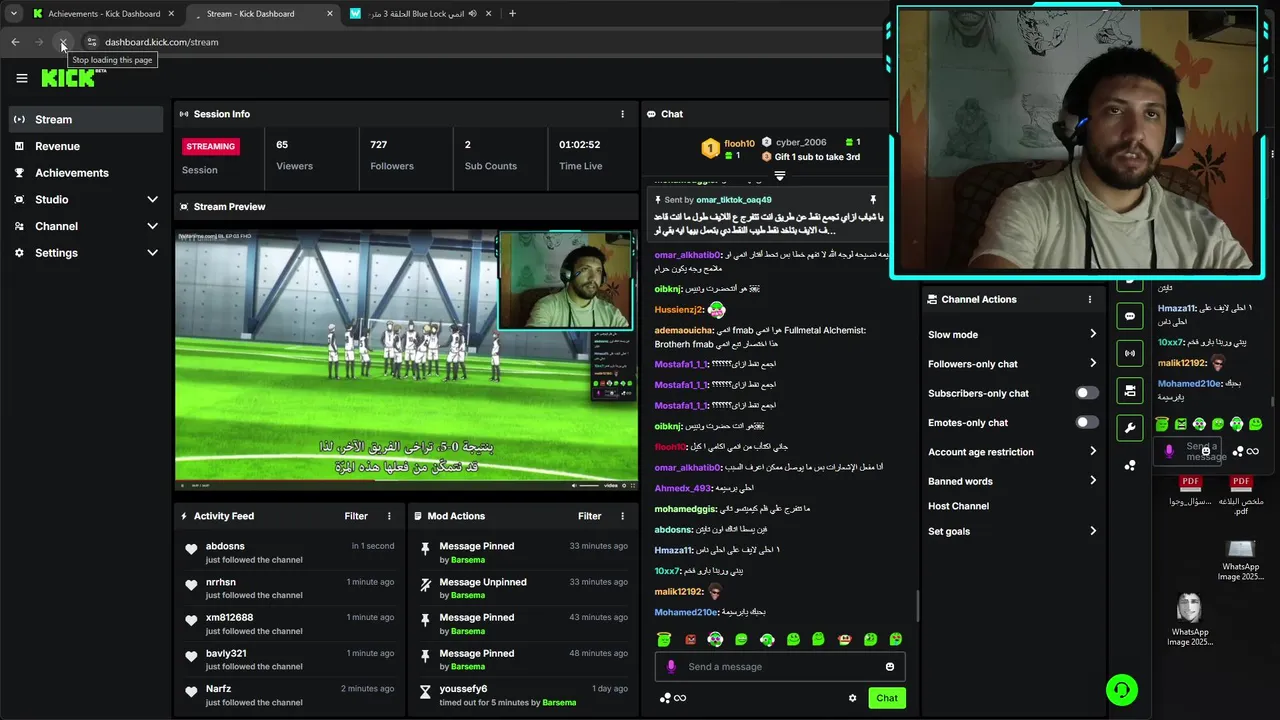Screen dimensions: 1280x720
Task: Click the green Chat send button
Action: pyautogui.click(x=887, y=698)
